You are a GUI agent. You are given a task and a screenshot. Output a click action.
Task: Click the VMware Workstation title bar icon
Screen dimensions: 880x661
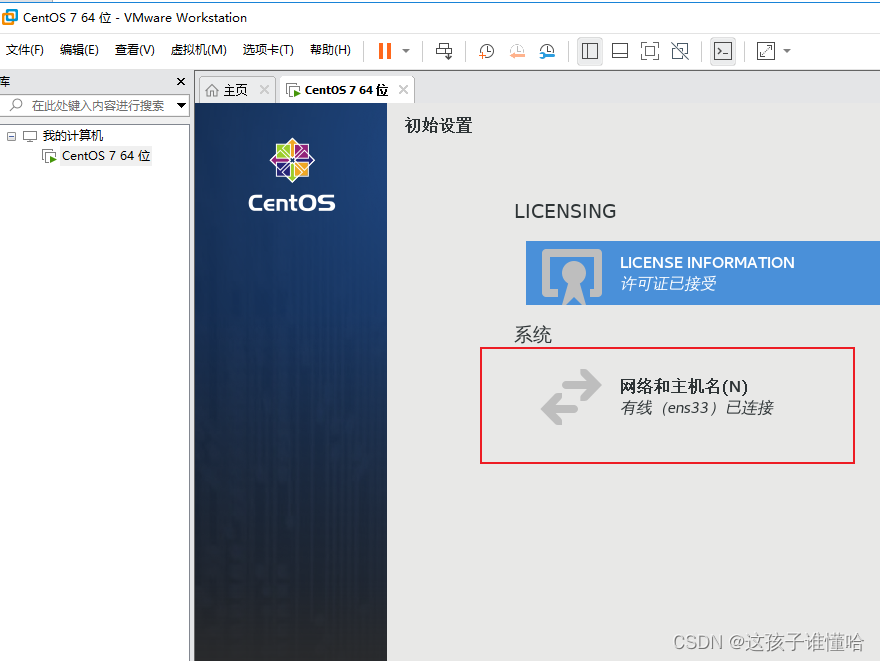click(10, 17)
